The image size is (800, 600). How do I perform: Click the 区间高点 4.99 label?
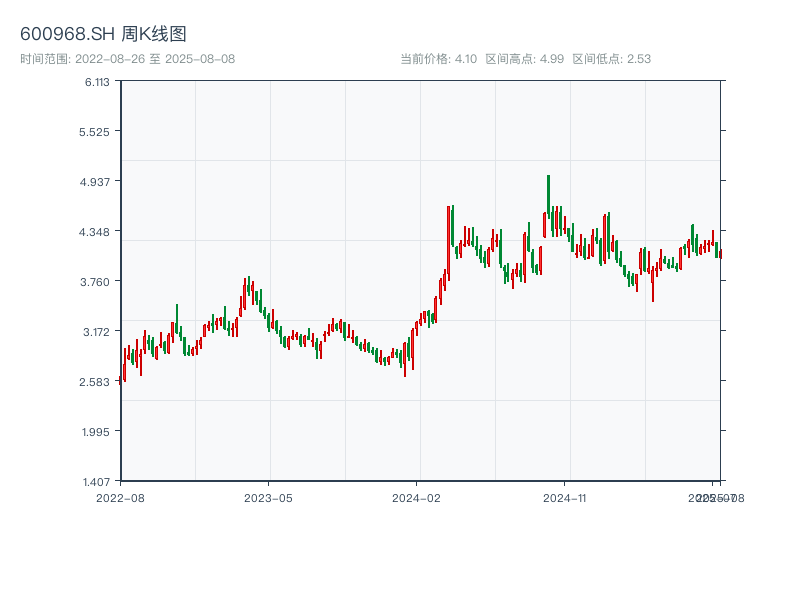[x=524, y=59]
